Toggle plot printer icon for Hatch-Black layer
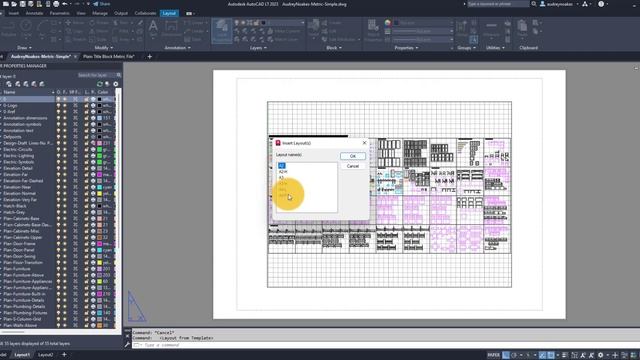This screenshot has width=640, height=360. click(x=93, y=206)
